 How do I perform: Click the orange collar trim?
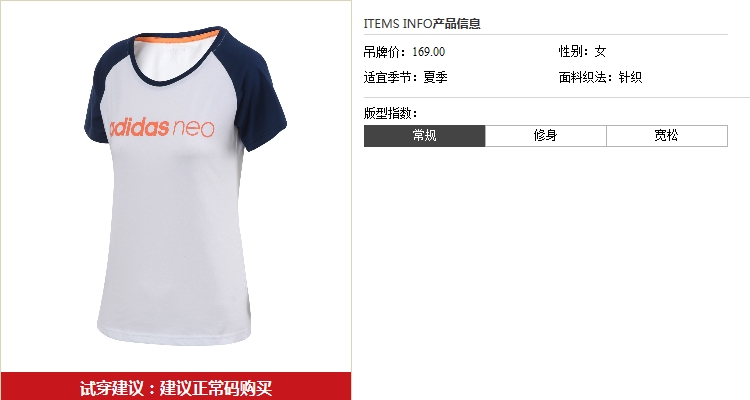(178, 36)
